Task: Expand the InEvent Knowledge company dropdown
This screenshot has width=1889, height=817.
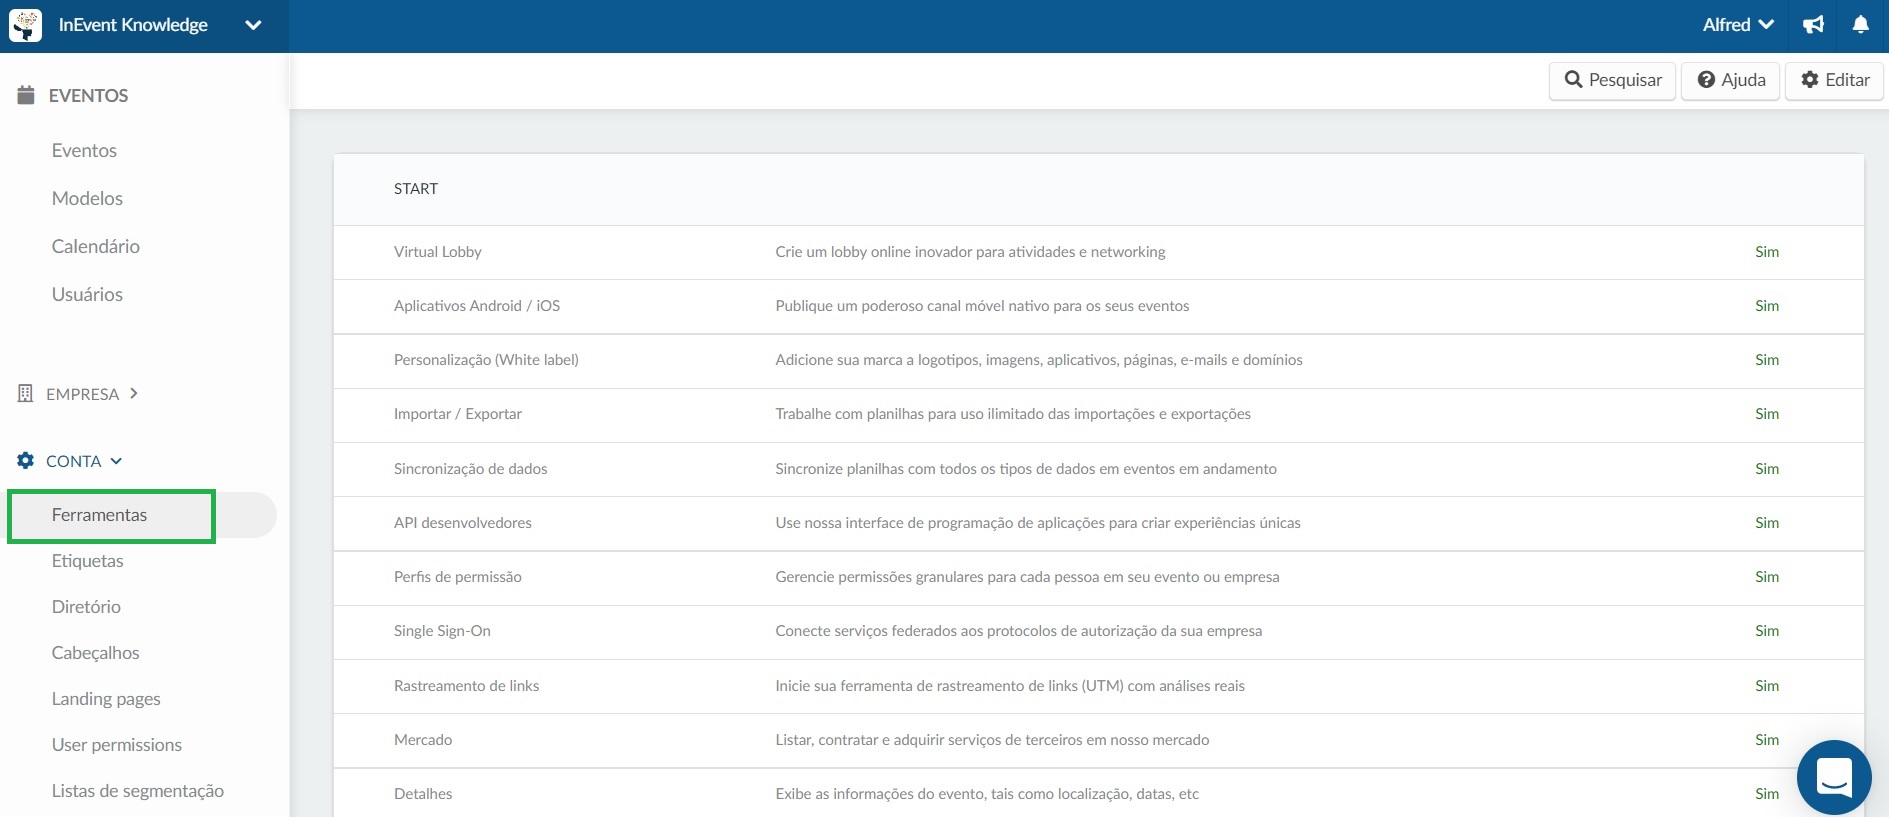Action: (253, 25)
